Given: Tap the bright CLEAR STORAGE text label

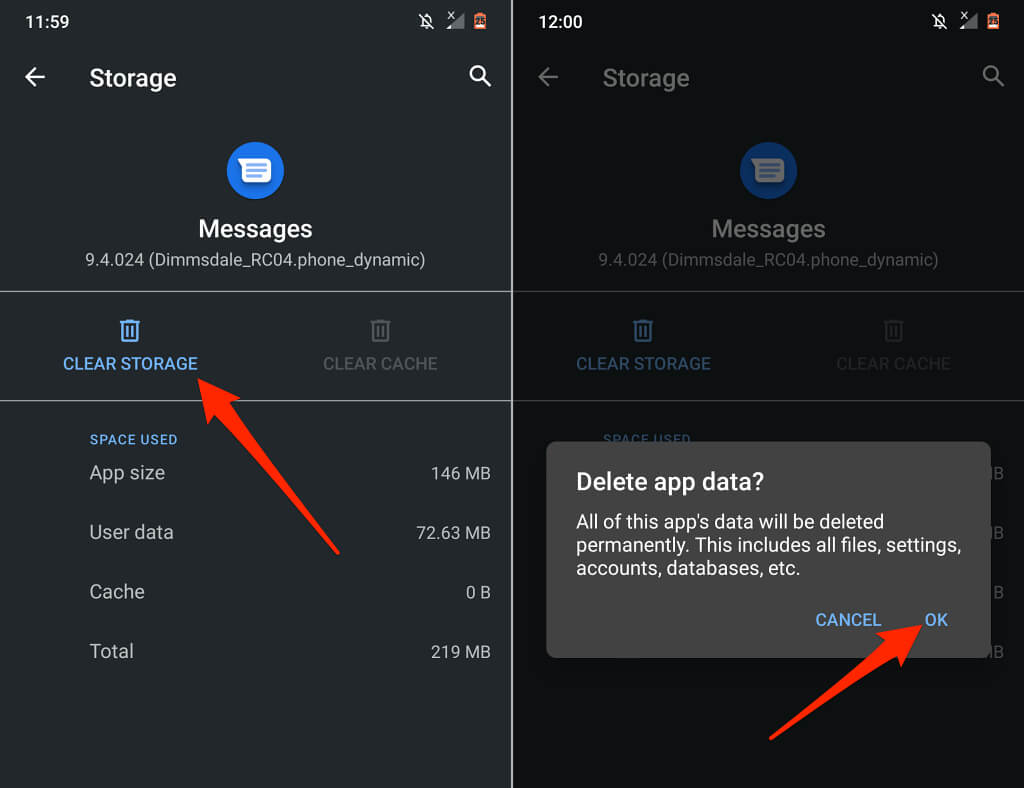Looking at the screenshot, I should tap(130, 364).
